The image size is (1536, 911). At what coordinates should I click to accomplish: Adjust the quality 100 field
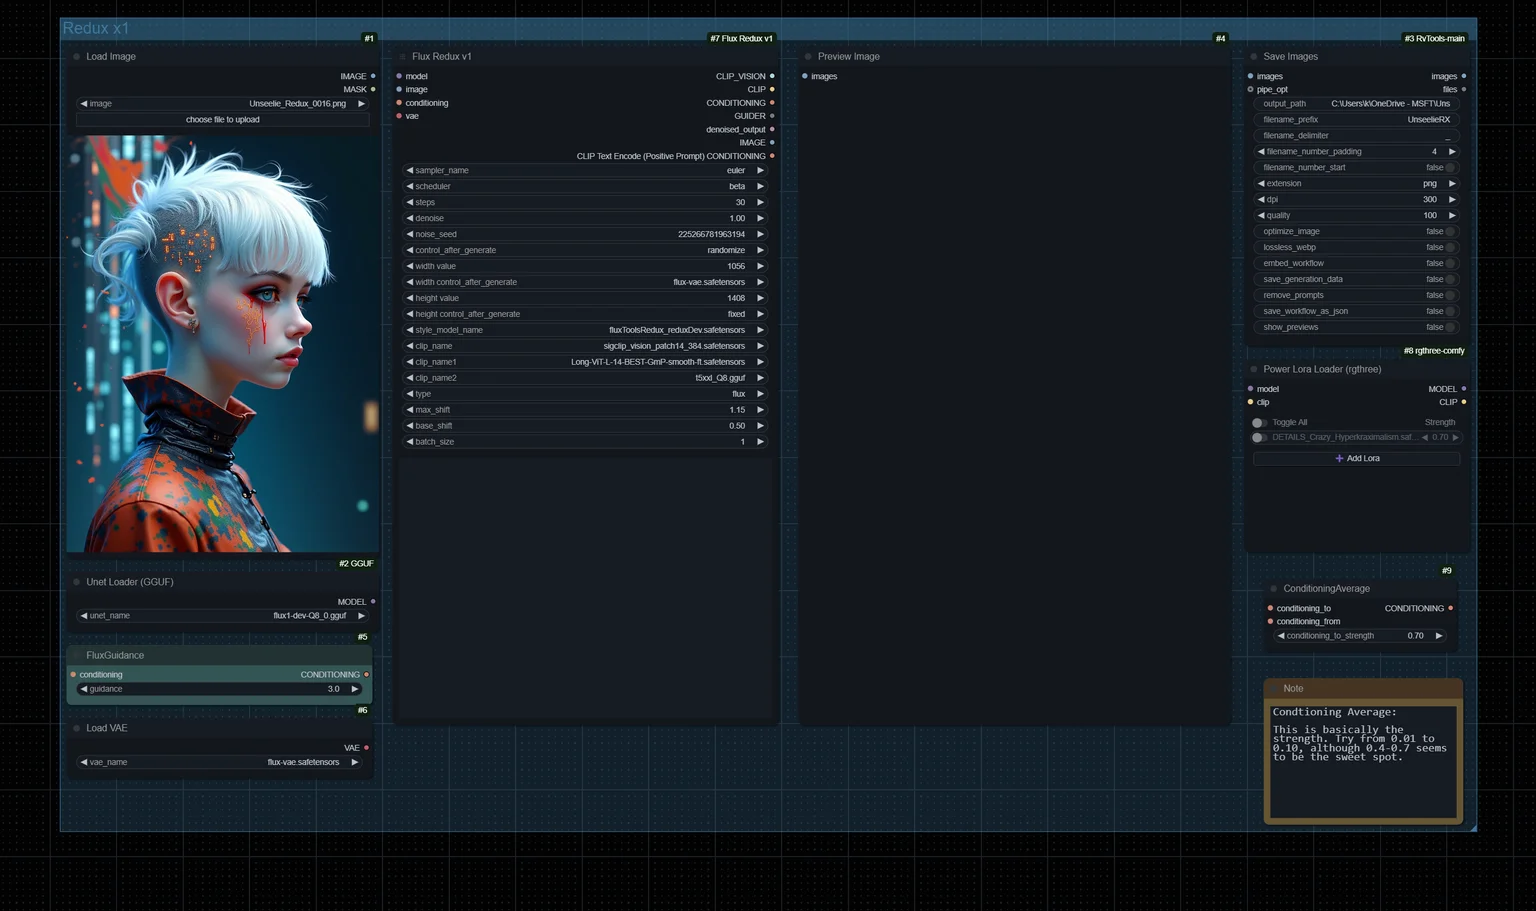pyautogui.click(x=1356, y=216)
